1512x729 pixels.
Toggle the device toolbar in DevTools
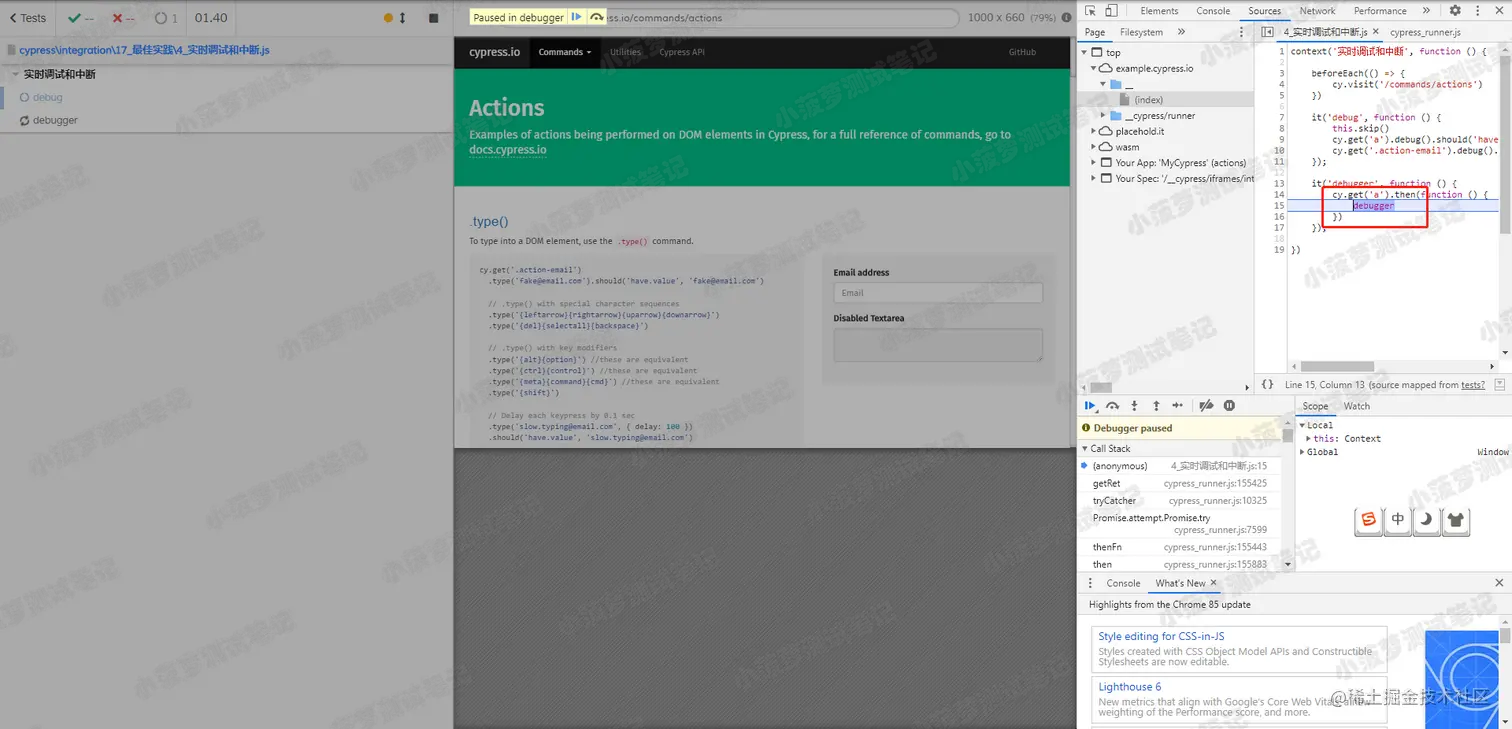pos(1111,11)
